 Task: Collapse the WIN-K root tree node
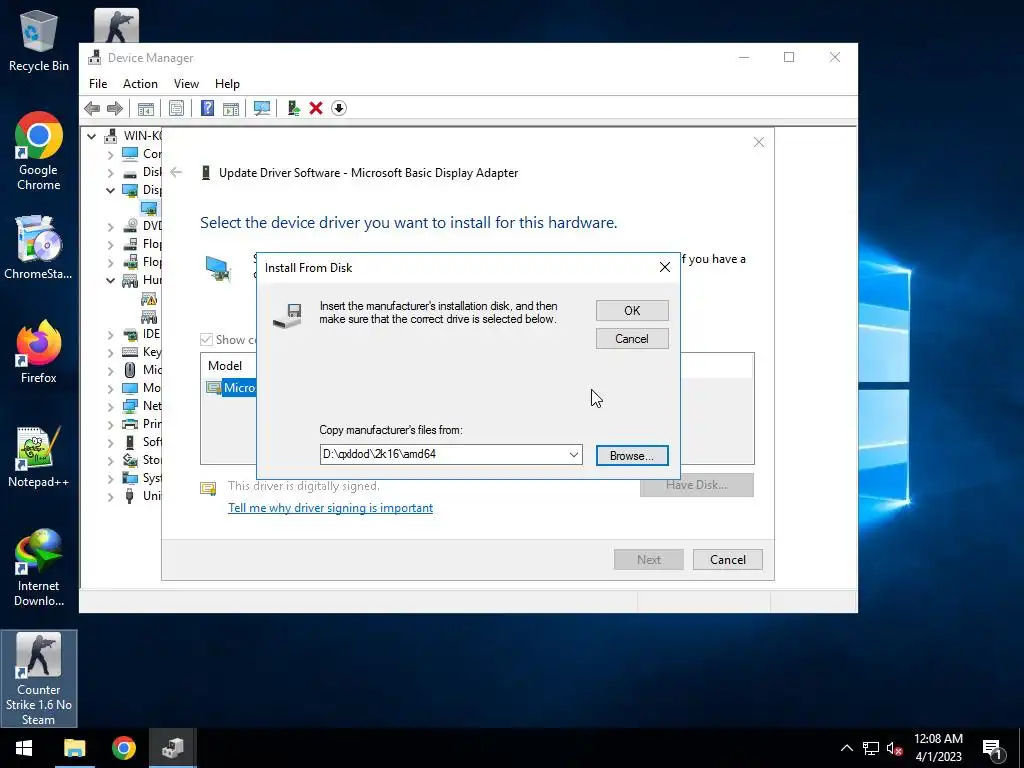[92, 136]
